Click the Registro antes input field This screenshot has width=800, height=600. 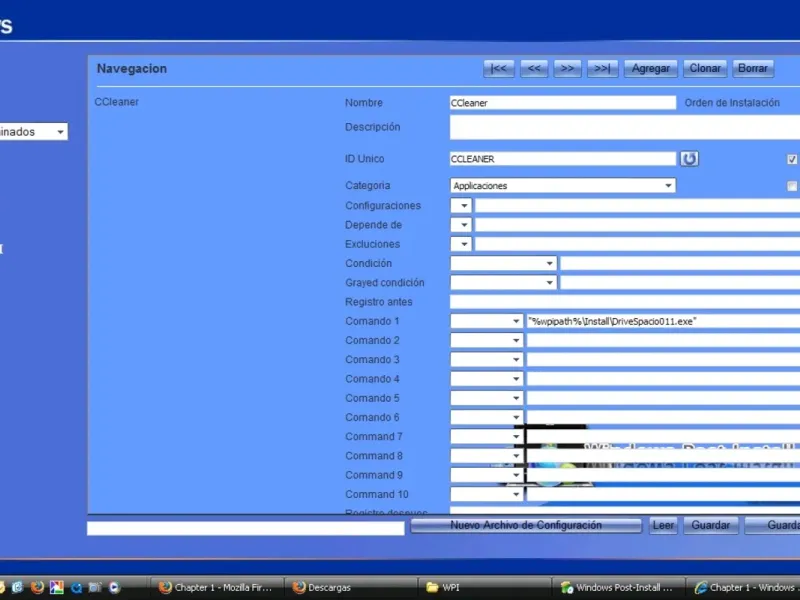pyautogui.click(x=625, y=302)
